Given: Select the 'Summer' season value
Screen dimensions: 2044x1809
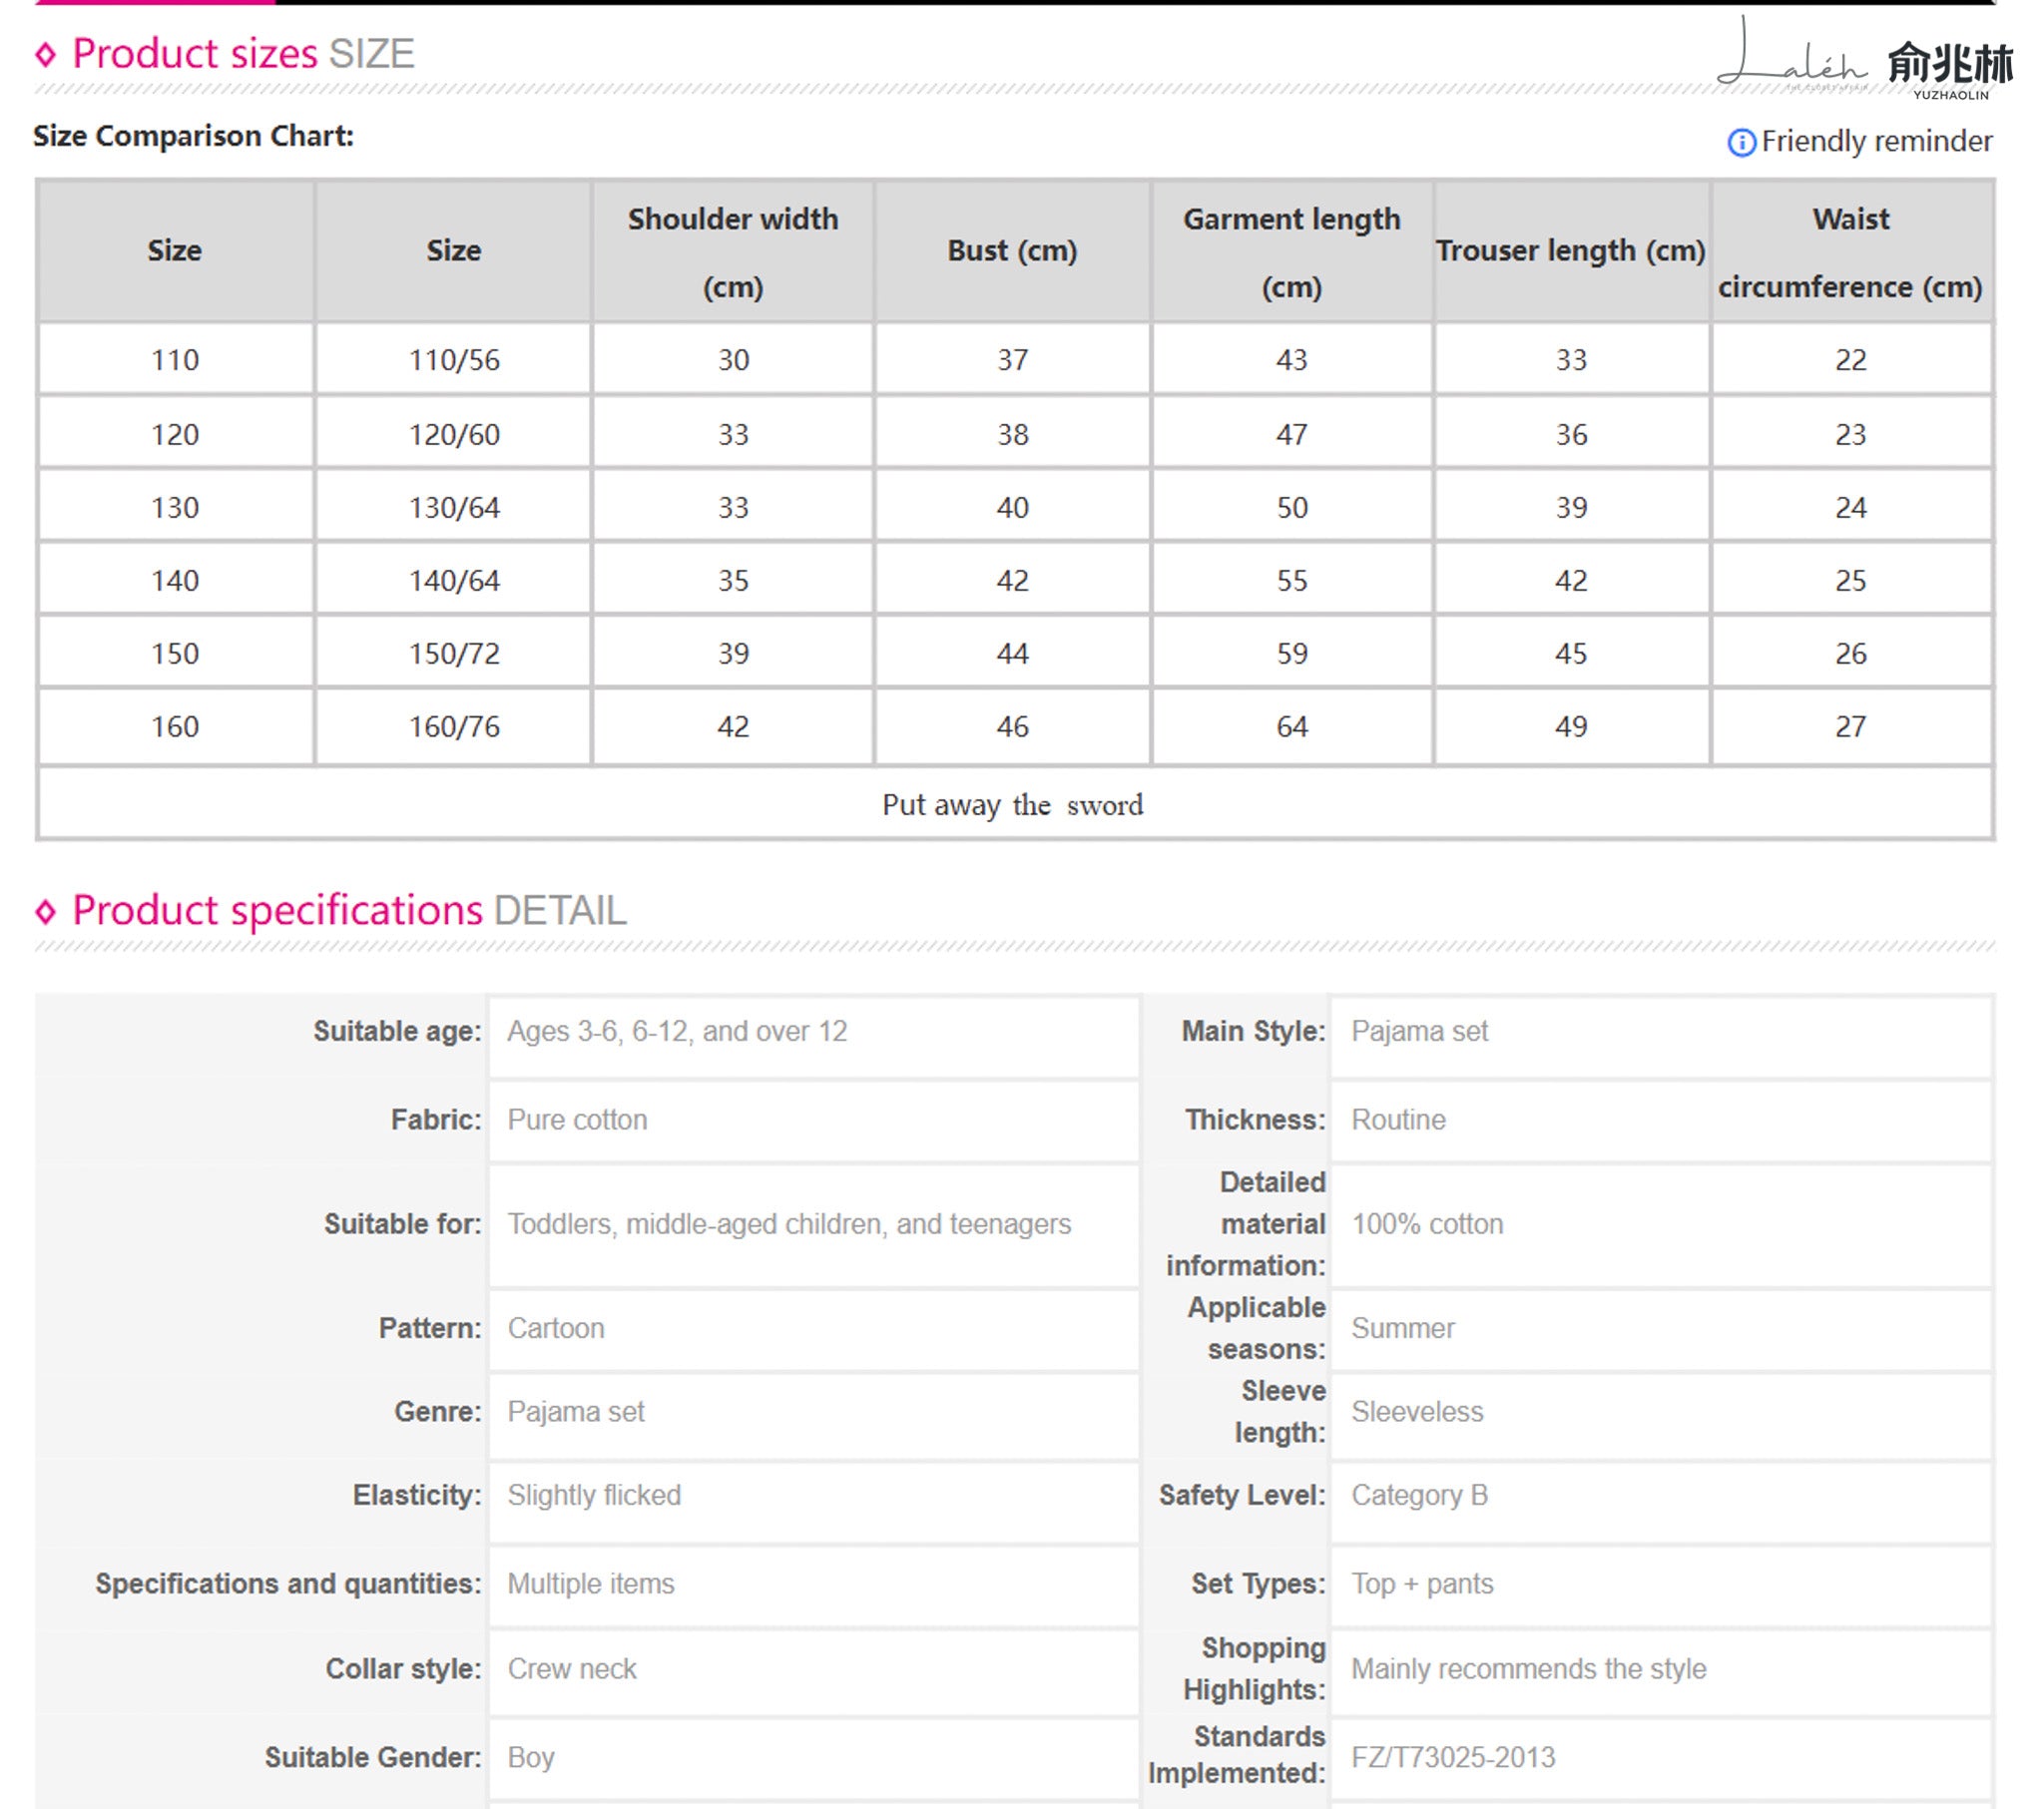Looking at the screenshot, I should tap(1403, 1328).
